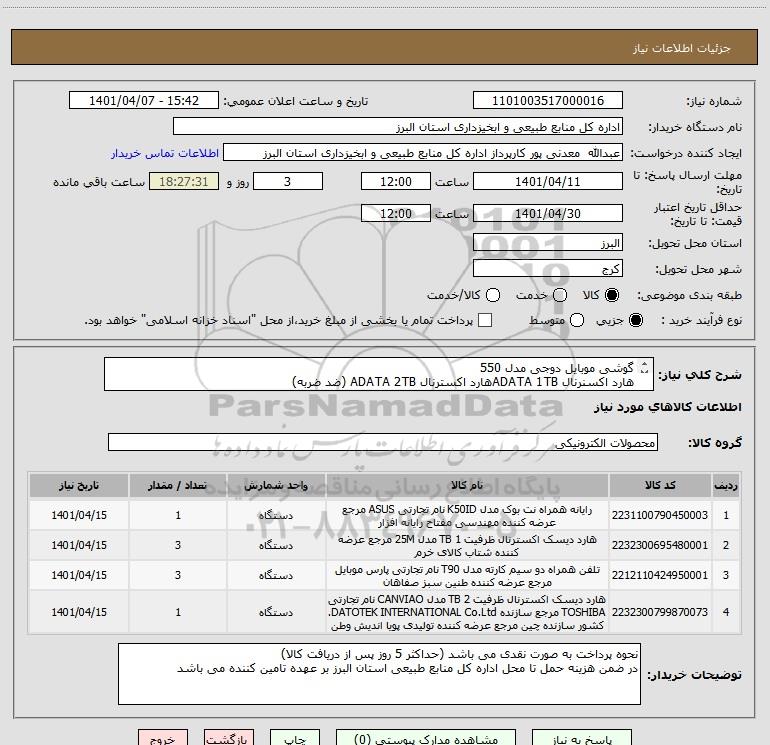The height and width of the screenshot is (745, 770).
Task: Select the کالا radio button
Action: pos(612,295)
